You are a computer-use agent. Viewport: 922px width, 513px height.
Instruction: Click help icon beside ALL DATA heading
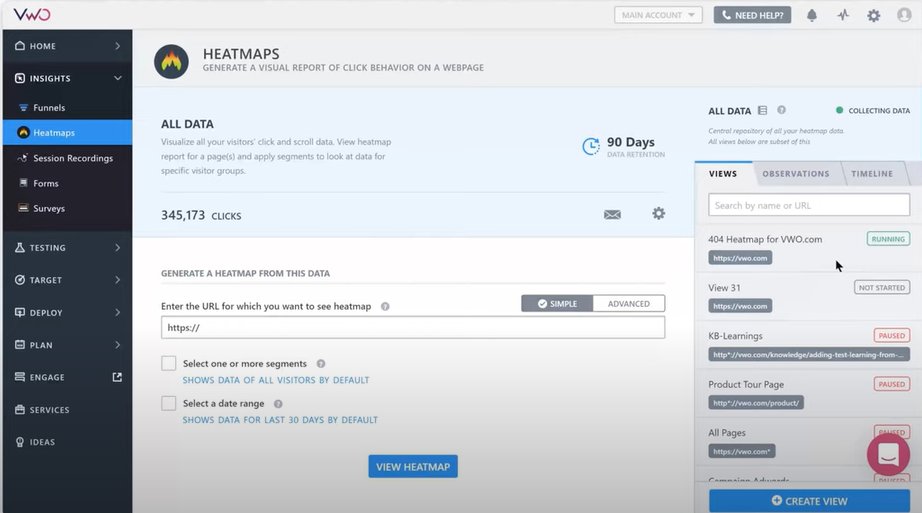(781, 110)
